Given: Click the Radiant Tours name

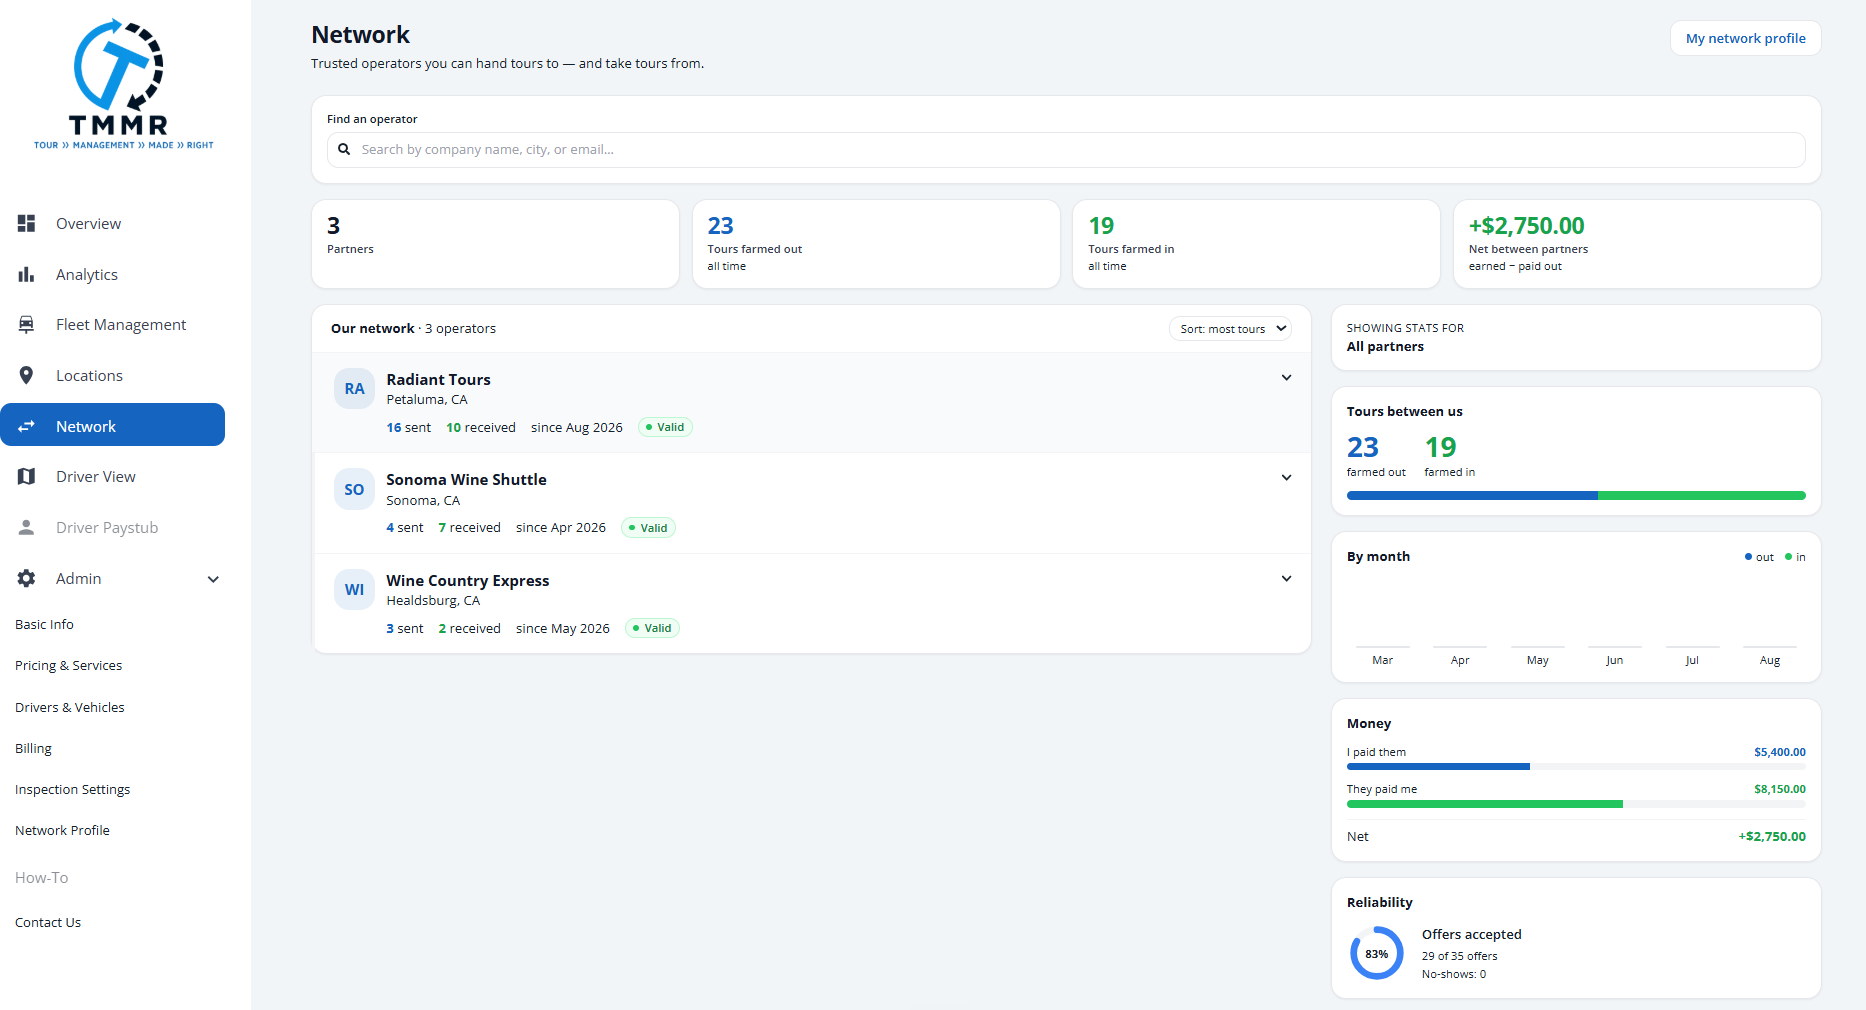Looking at the screenshot, I should 438,379.
